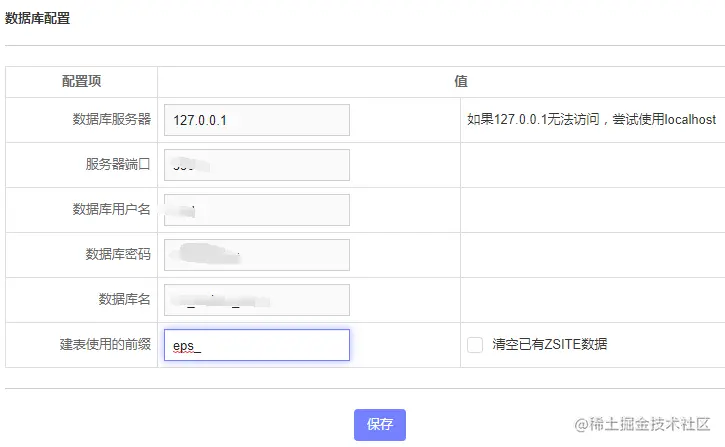
Task: Click the 建表使用的前缀 row label
Action: 105,345
